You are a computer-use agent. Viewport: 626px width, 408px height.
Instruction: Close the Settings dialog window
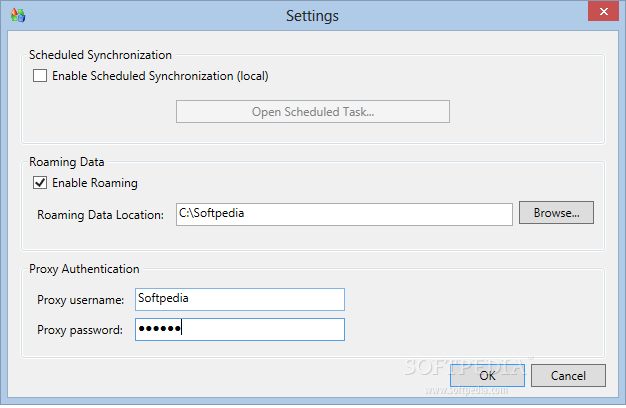pos(603,11)
